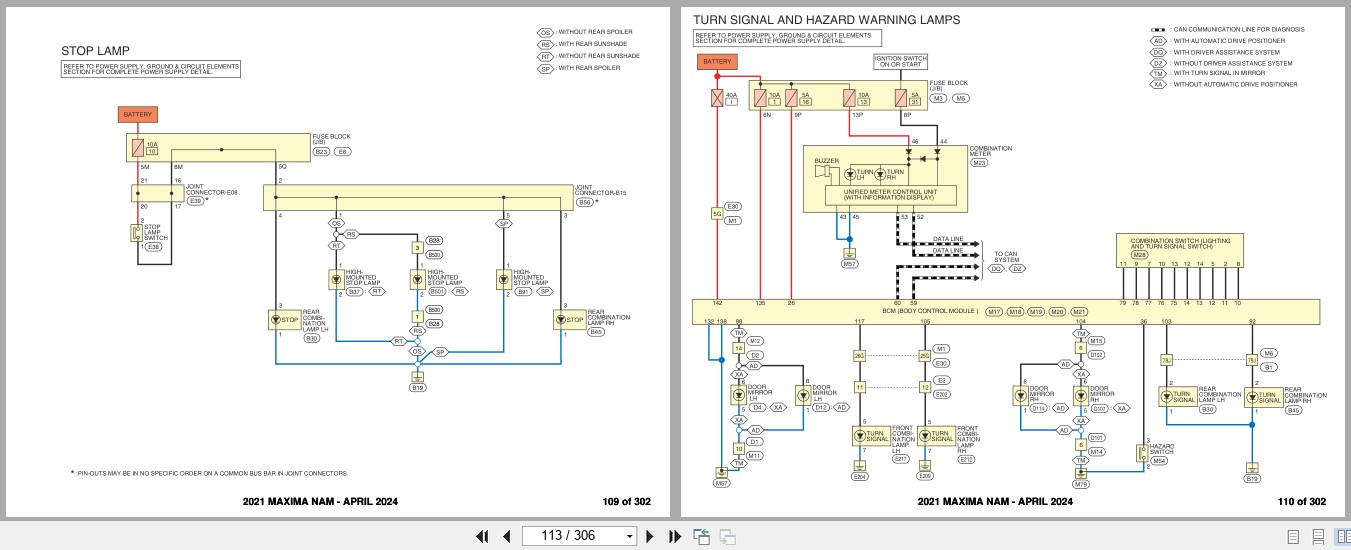The image size is (1351, 550).
Task: Click the BUZZER label in combination meter
Action: point(826,161)
